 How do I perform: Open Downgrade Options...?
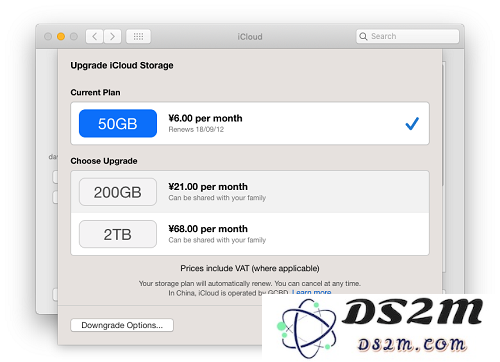(122, 325)
